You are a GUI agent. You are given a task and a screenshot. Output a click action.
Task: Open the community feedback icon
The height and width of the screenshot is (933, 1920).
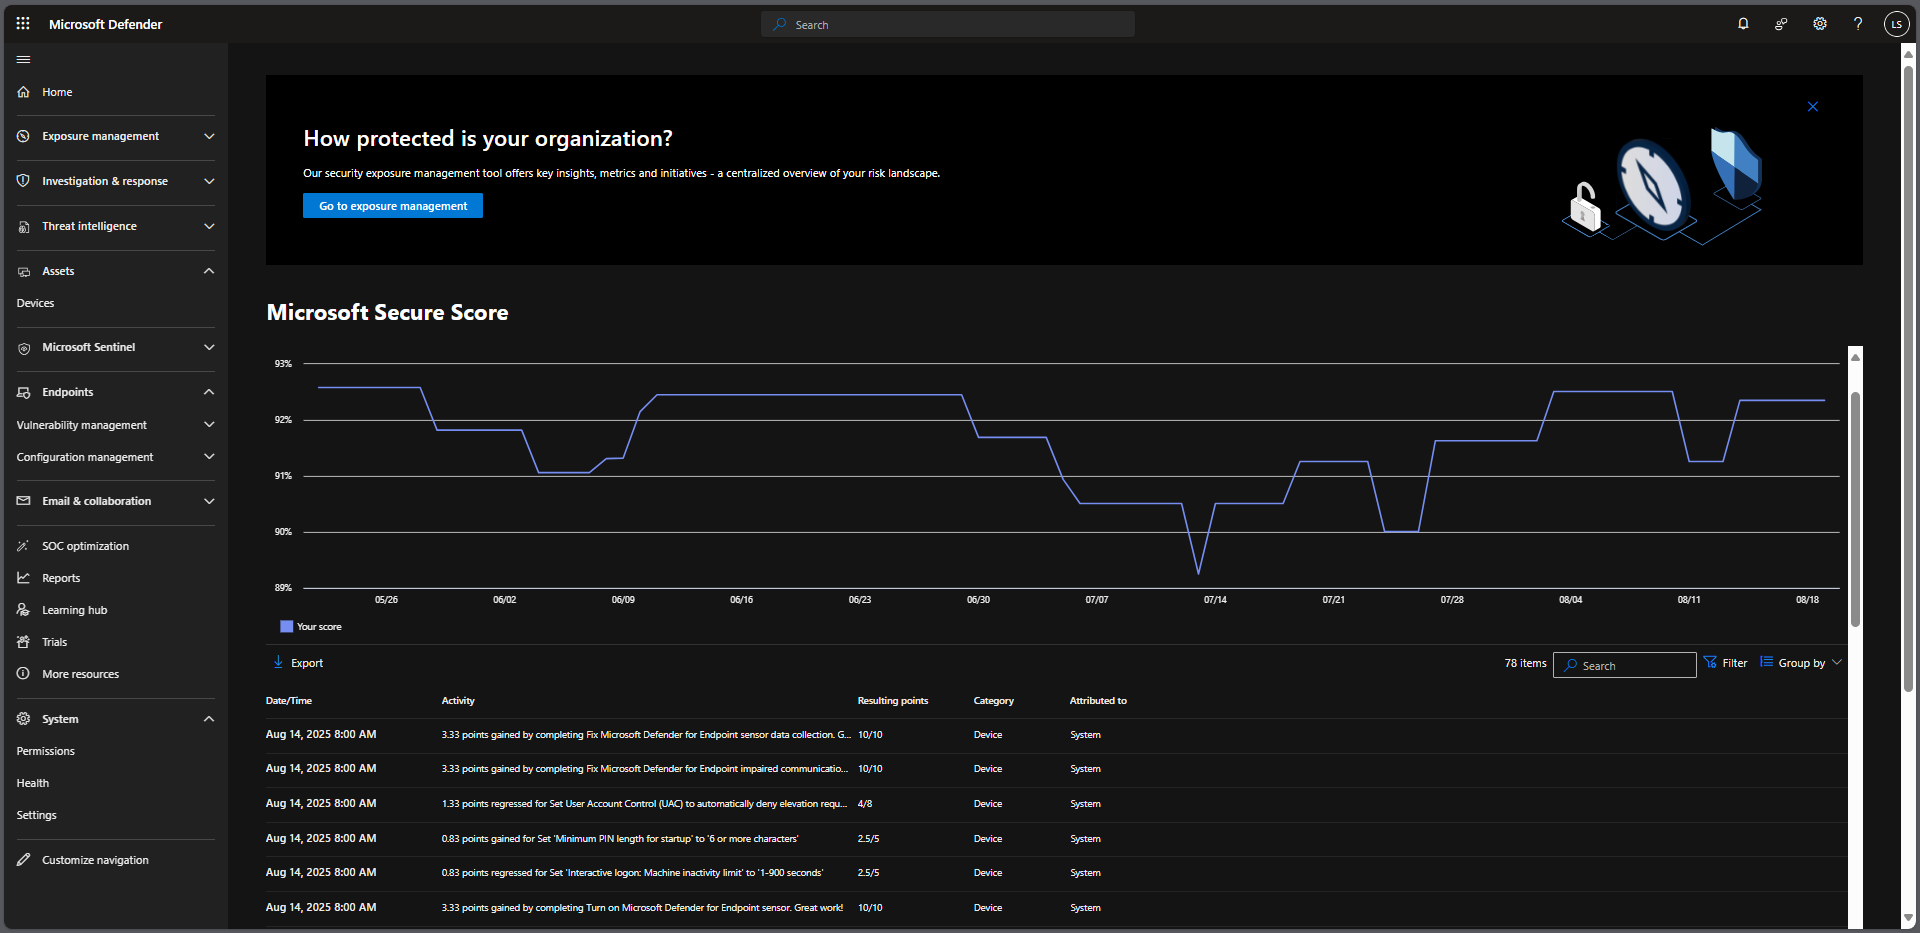pyautogui.click(x=1781, y=24)
